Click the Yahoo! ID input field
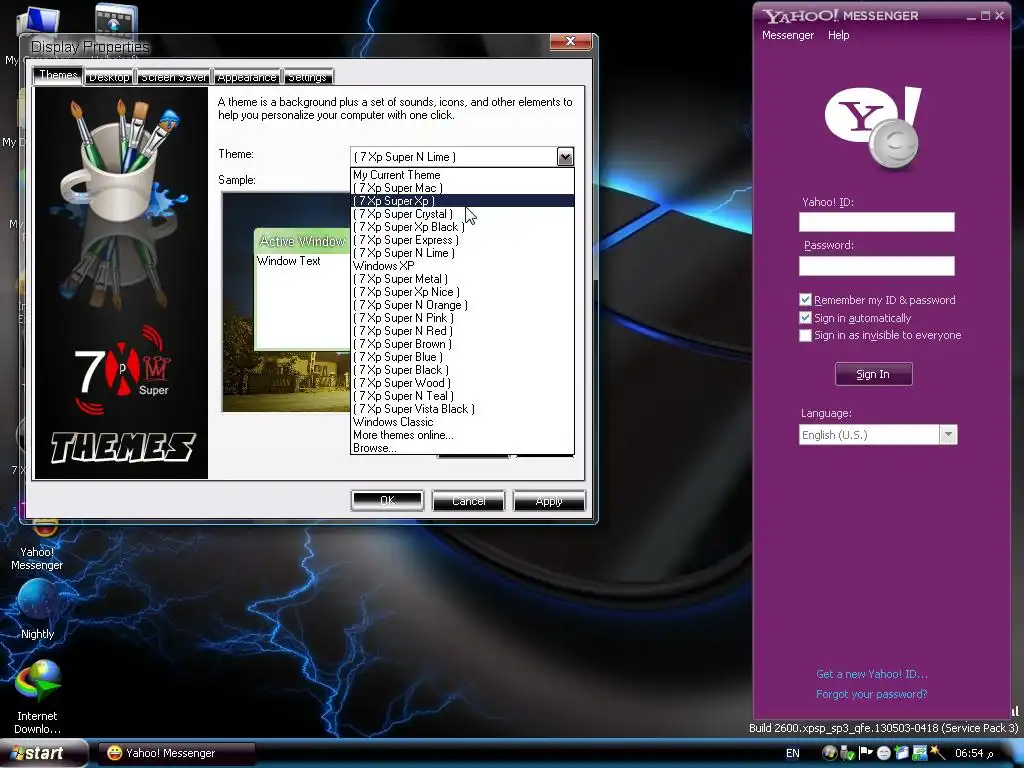1024x768 pixels. (876, 222)
